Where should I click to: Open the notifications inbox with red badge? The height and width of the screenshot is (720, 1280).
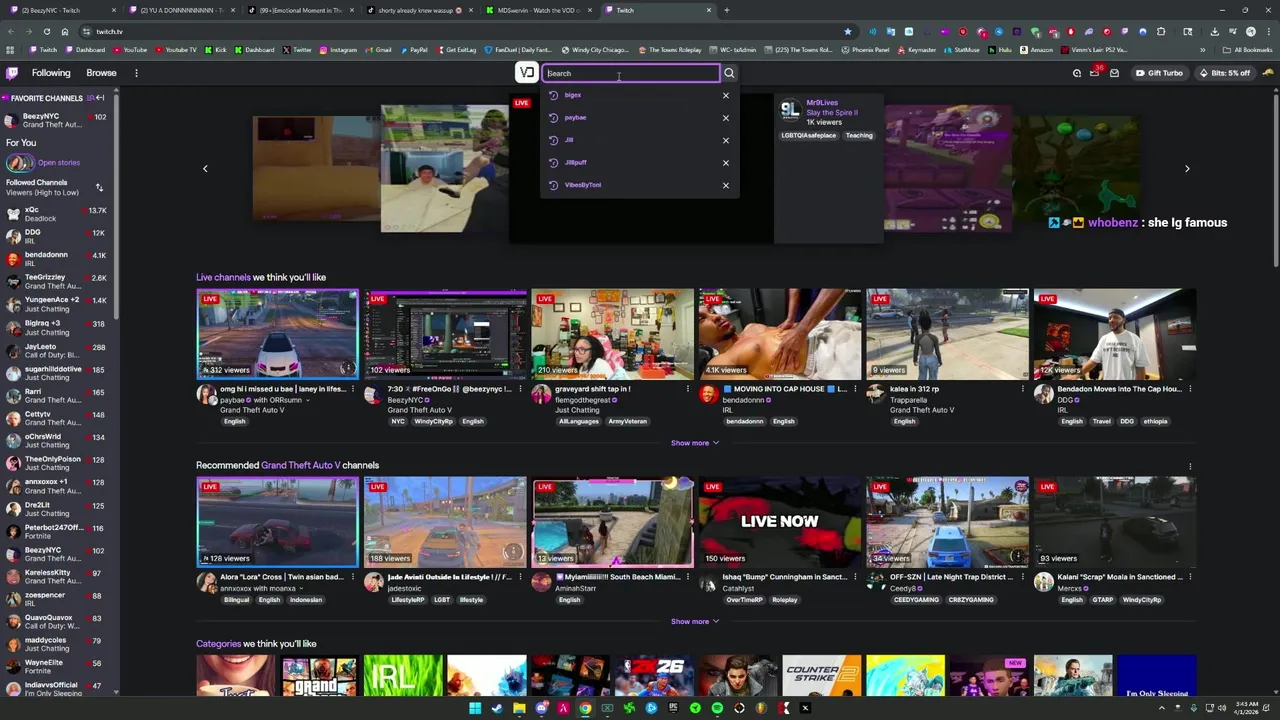pyautogui.click(x=1095, y=73)
